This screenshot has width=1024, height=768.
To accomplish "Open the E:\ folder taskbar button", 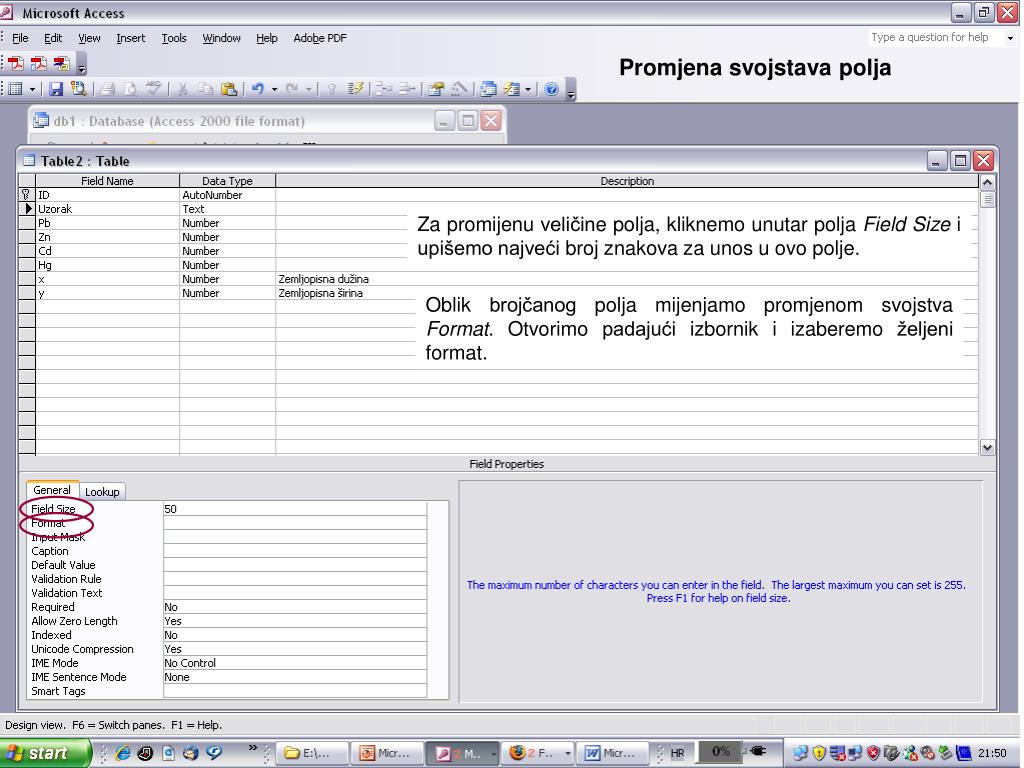I will [312, 753].
